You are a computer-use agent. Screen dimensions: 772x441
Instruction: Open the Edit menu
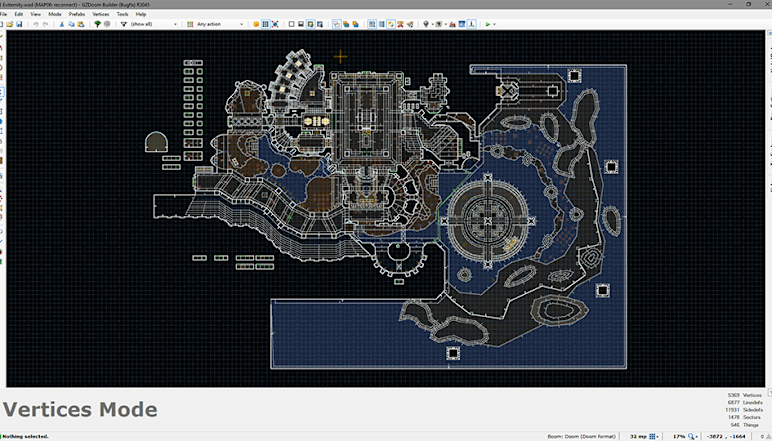19,14
